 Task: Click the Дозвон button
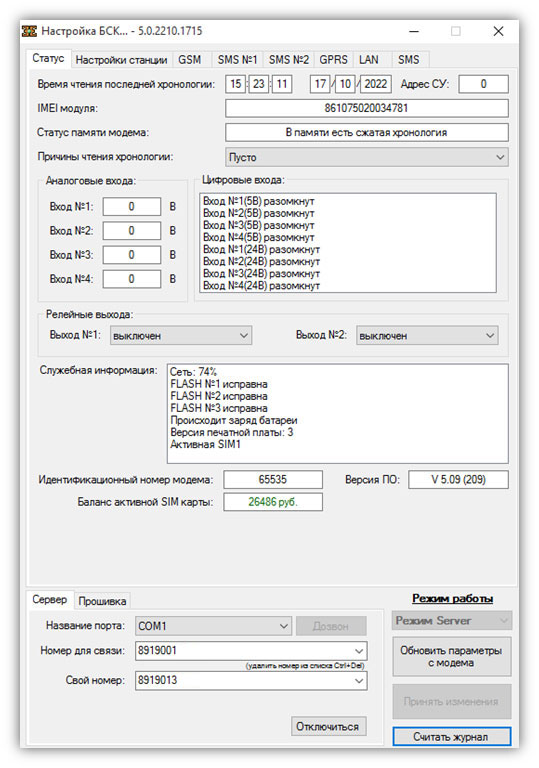331,626
